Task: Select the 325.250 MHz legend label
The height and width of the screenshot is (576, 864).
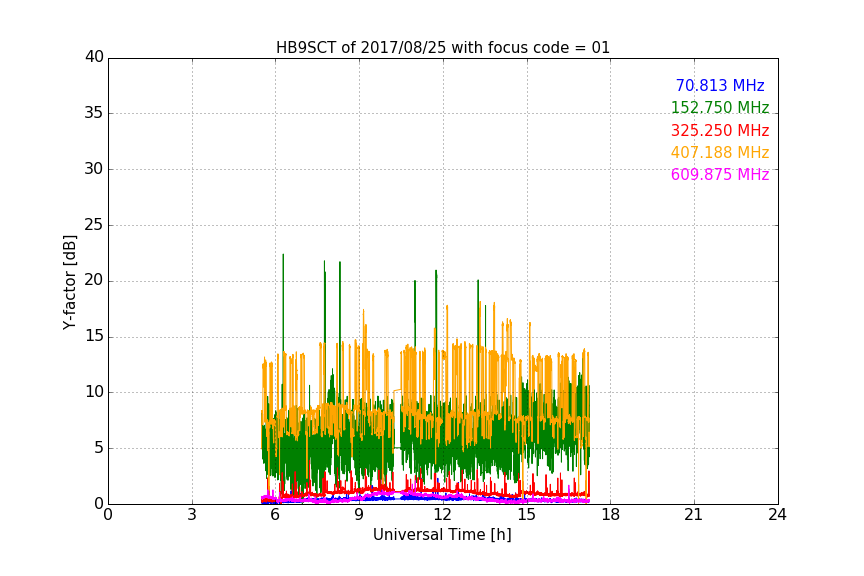Action: pos(720,131)
